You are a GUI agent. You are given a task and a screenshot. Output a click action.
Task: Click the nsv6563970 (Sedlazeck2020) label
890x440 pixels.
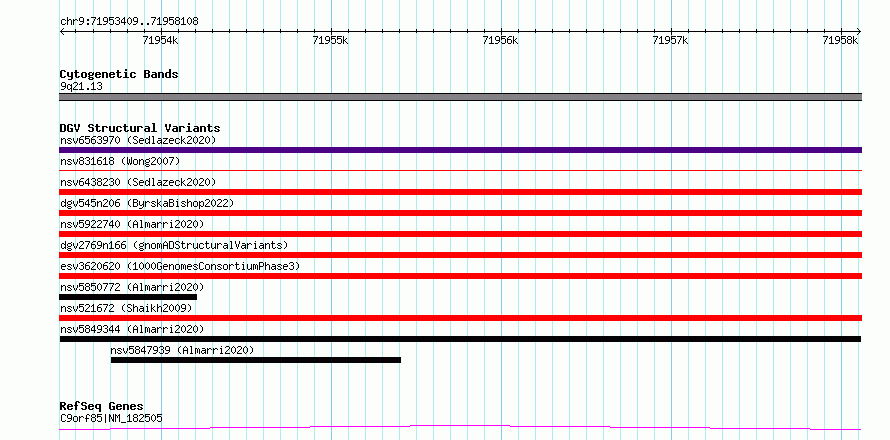(138, 140)
